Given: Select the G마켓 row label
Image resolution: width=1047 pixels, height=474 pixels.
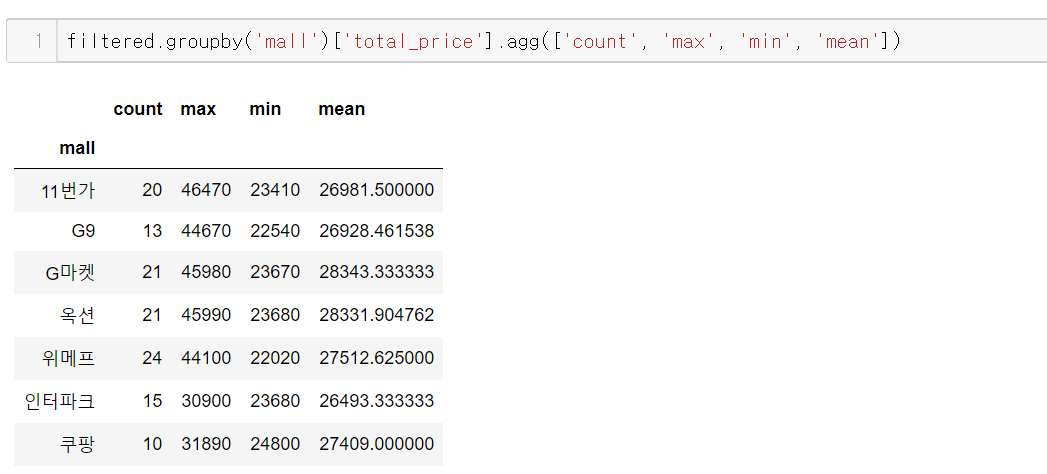Looking at the screenshot, I should click(70, 272).
